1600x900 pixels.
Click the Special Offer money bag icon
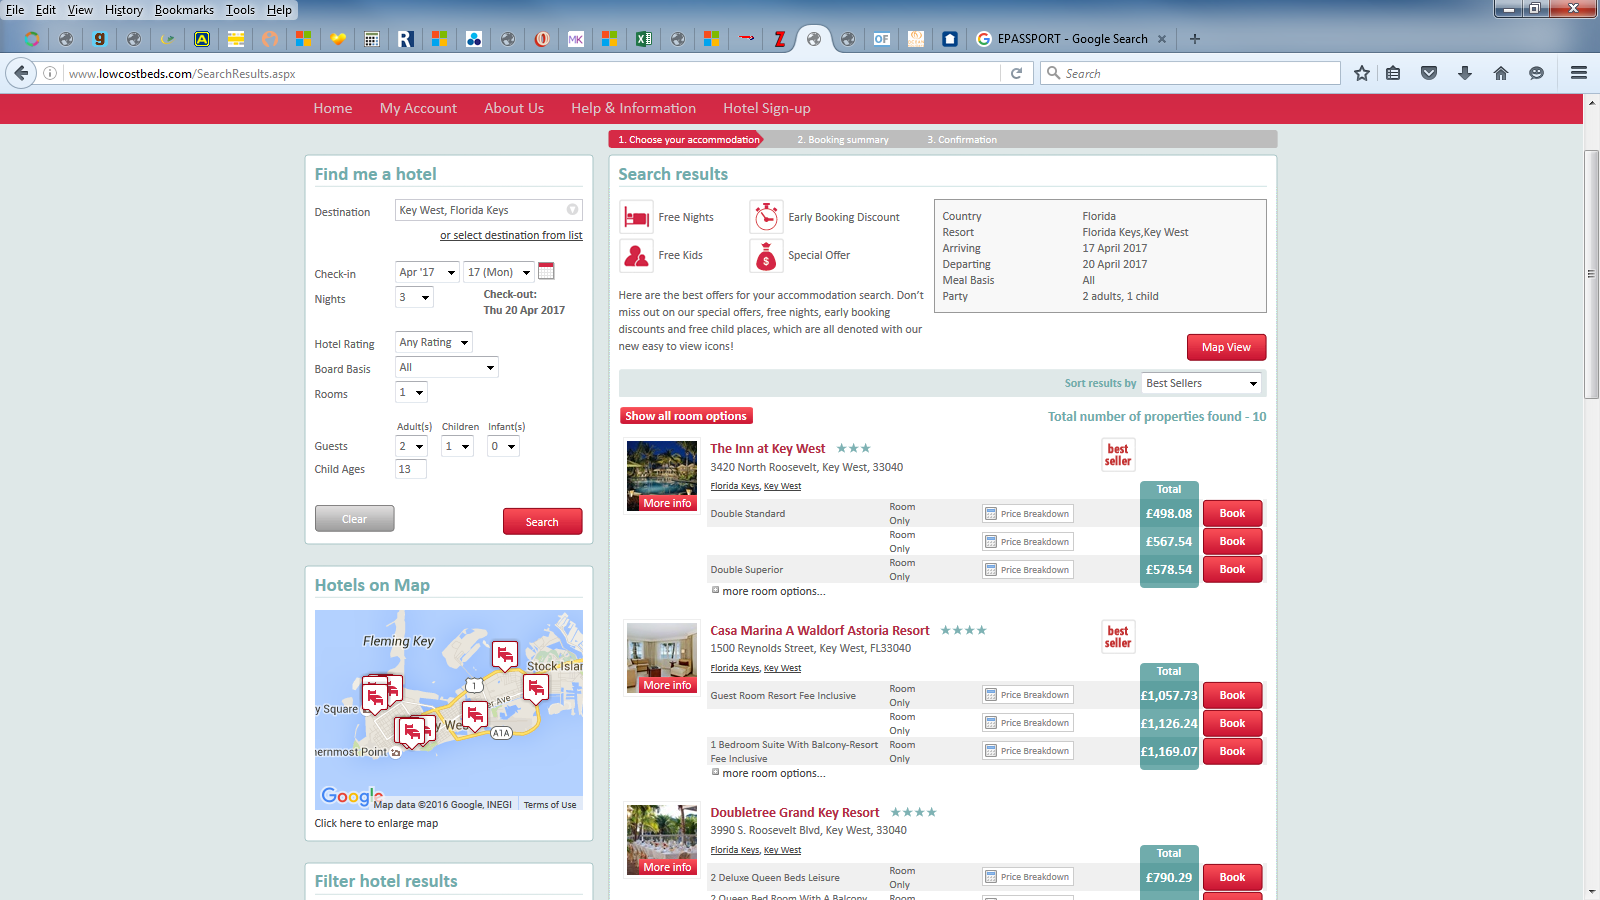(x=766, y=256)
